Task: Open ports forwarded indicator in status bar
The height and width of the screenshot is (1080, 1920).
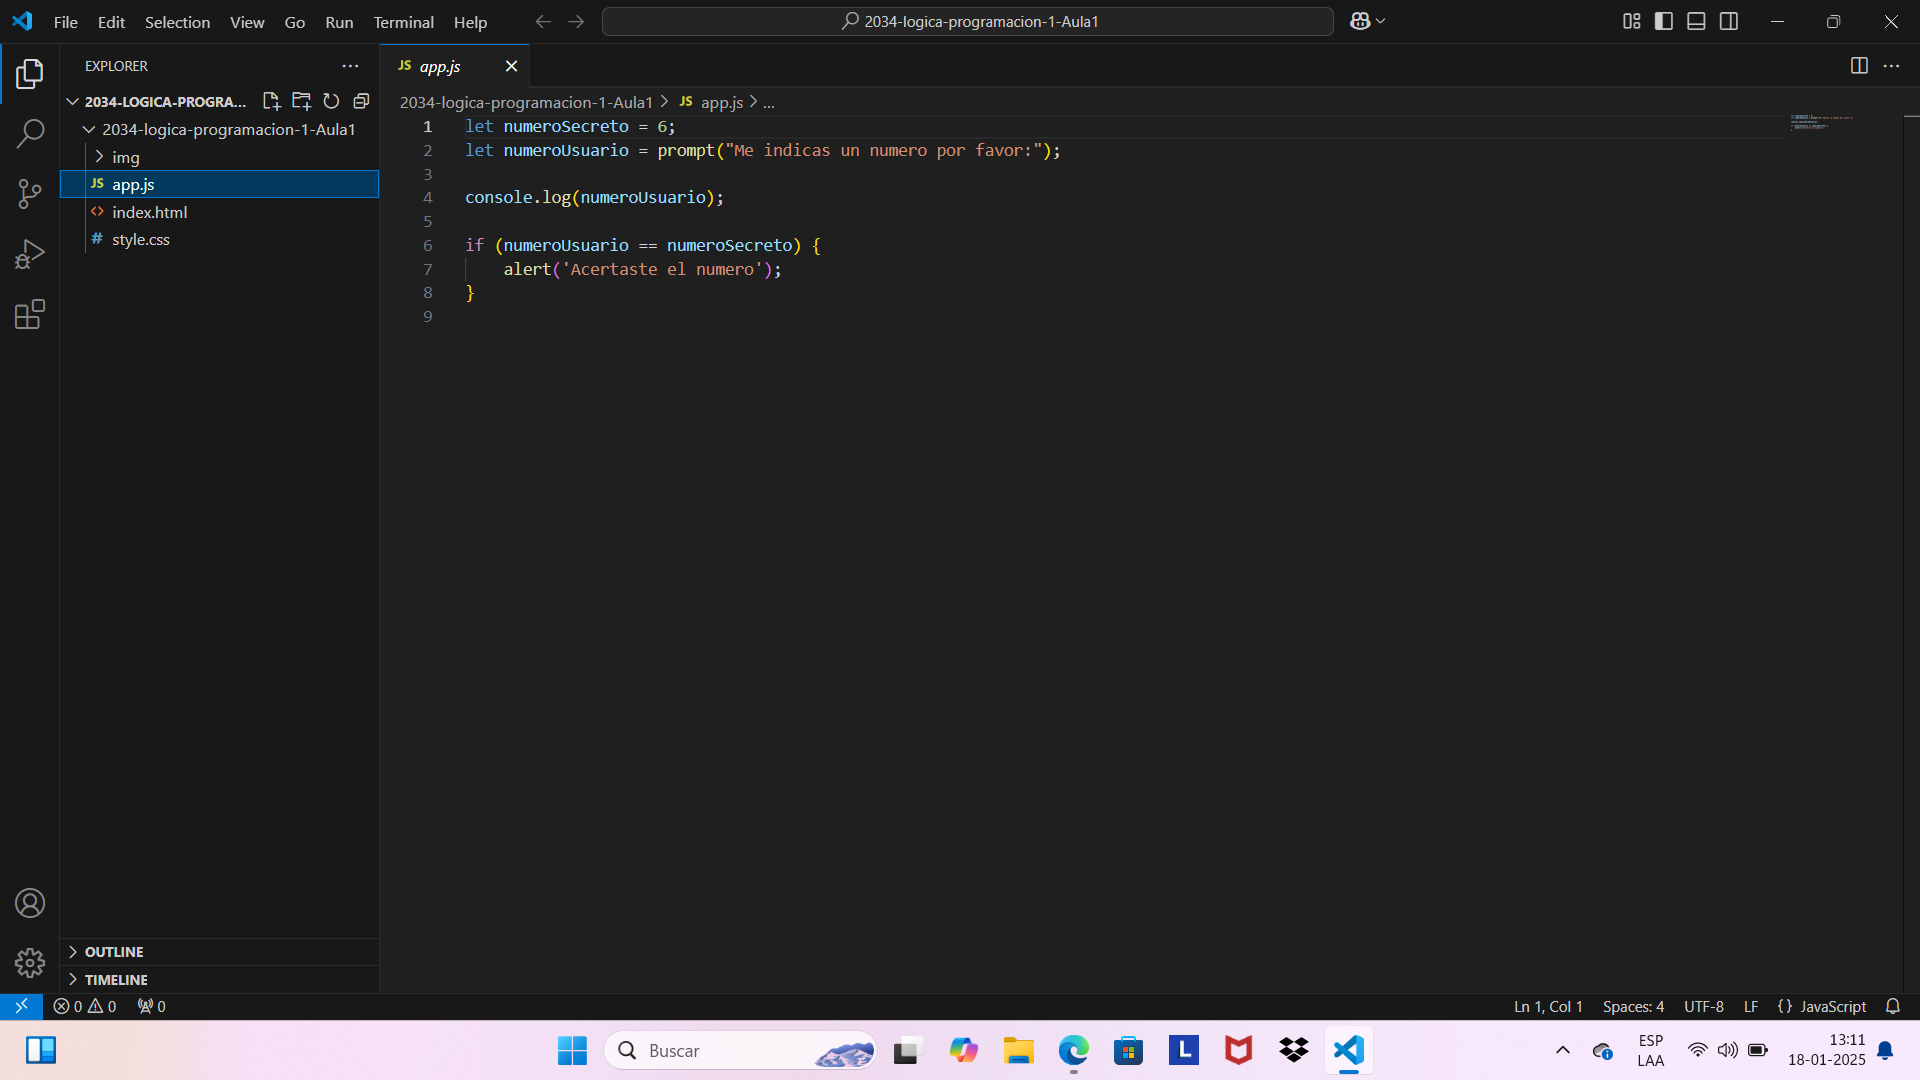Action: 151,1006
